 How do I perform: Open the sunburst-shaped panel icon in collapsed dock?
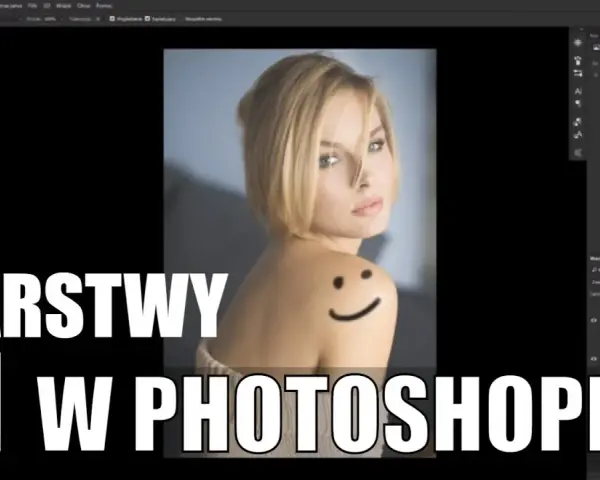coord(578,43)
